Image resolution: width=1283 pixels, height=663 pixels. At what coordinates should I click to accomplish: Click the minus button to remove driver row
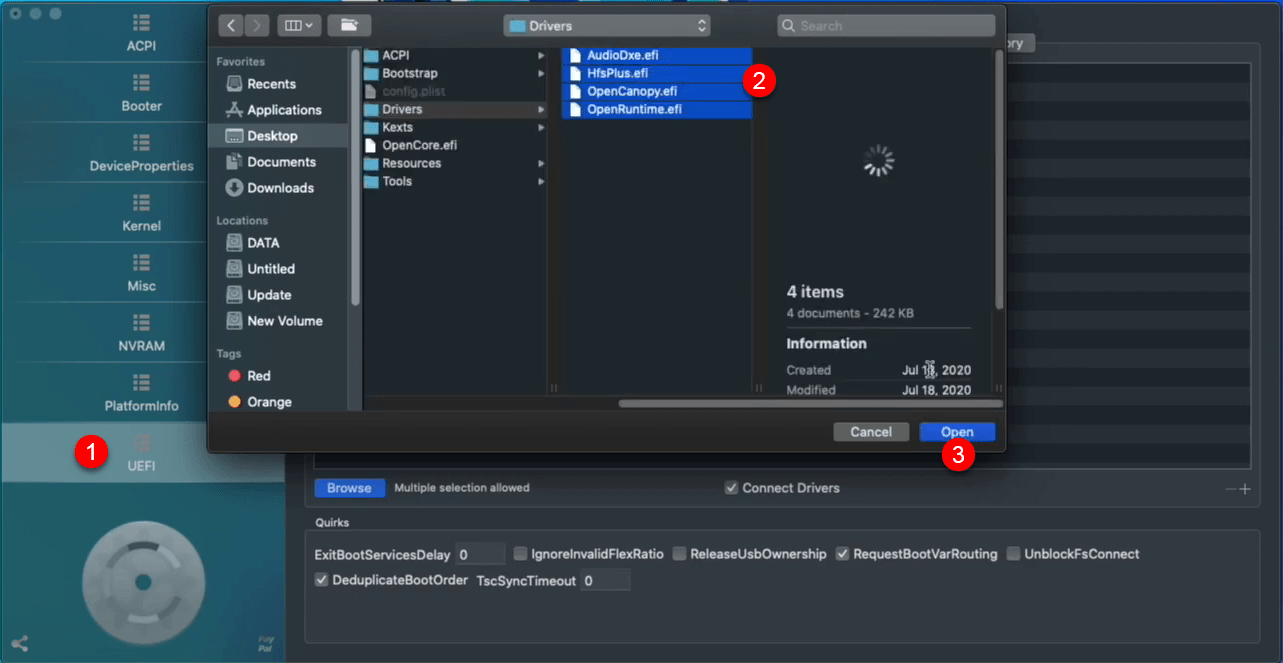[x=1230, y=489]
